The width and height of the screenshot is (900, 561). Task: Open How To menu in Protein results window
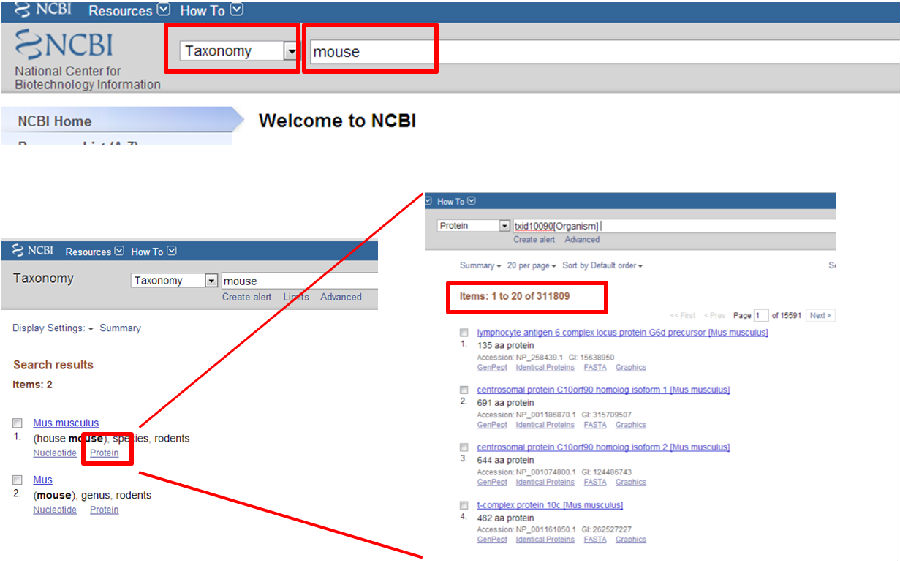tap(456, 202)
